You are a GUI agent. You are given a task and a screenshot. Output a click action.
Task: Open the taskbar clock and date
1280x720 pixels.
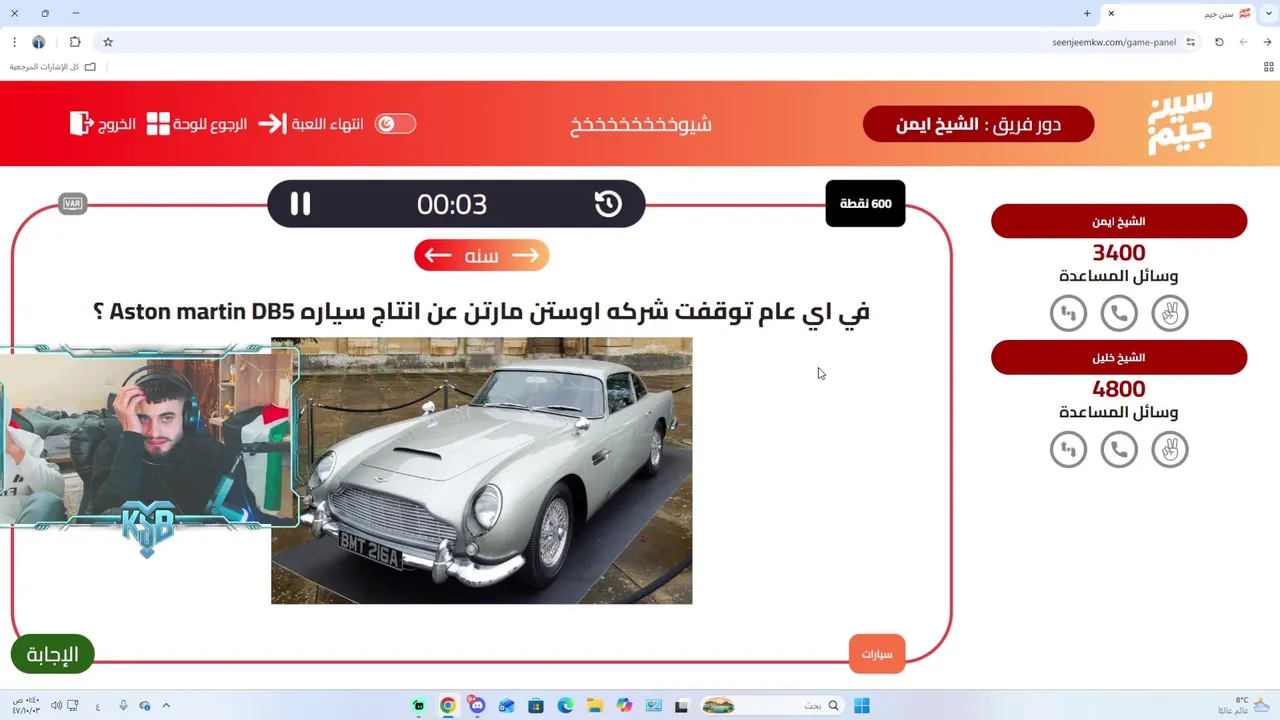point(26,705)
